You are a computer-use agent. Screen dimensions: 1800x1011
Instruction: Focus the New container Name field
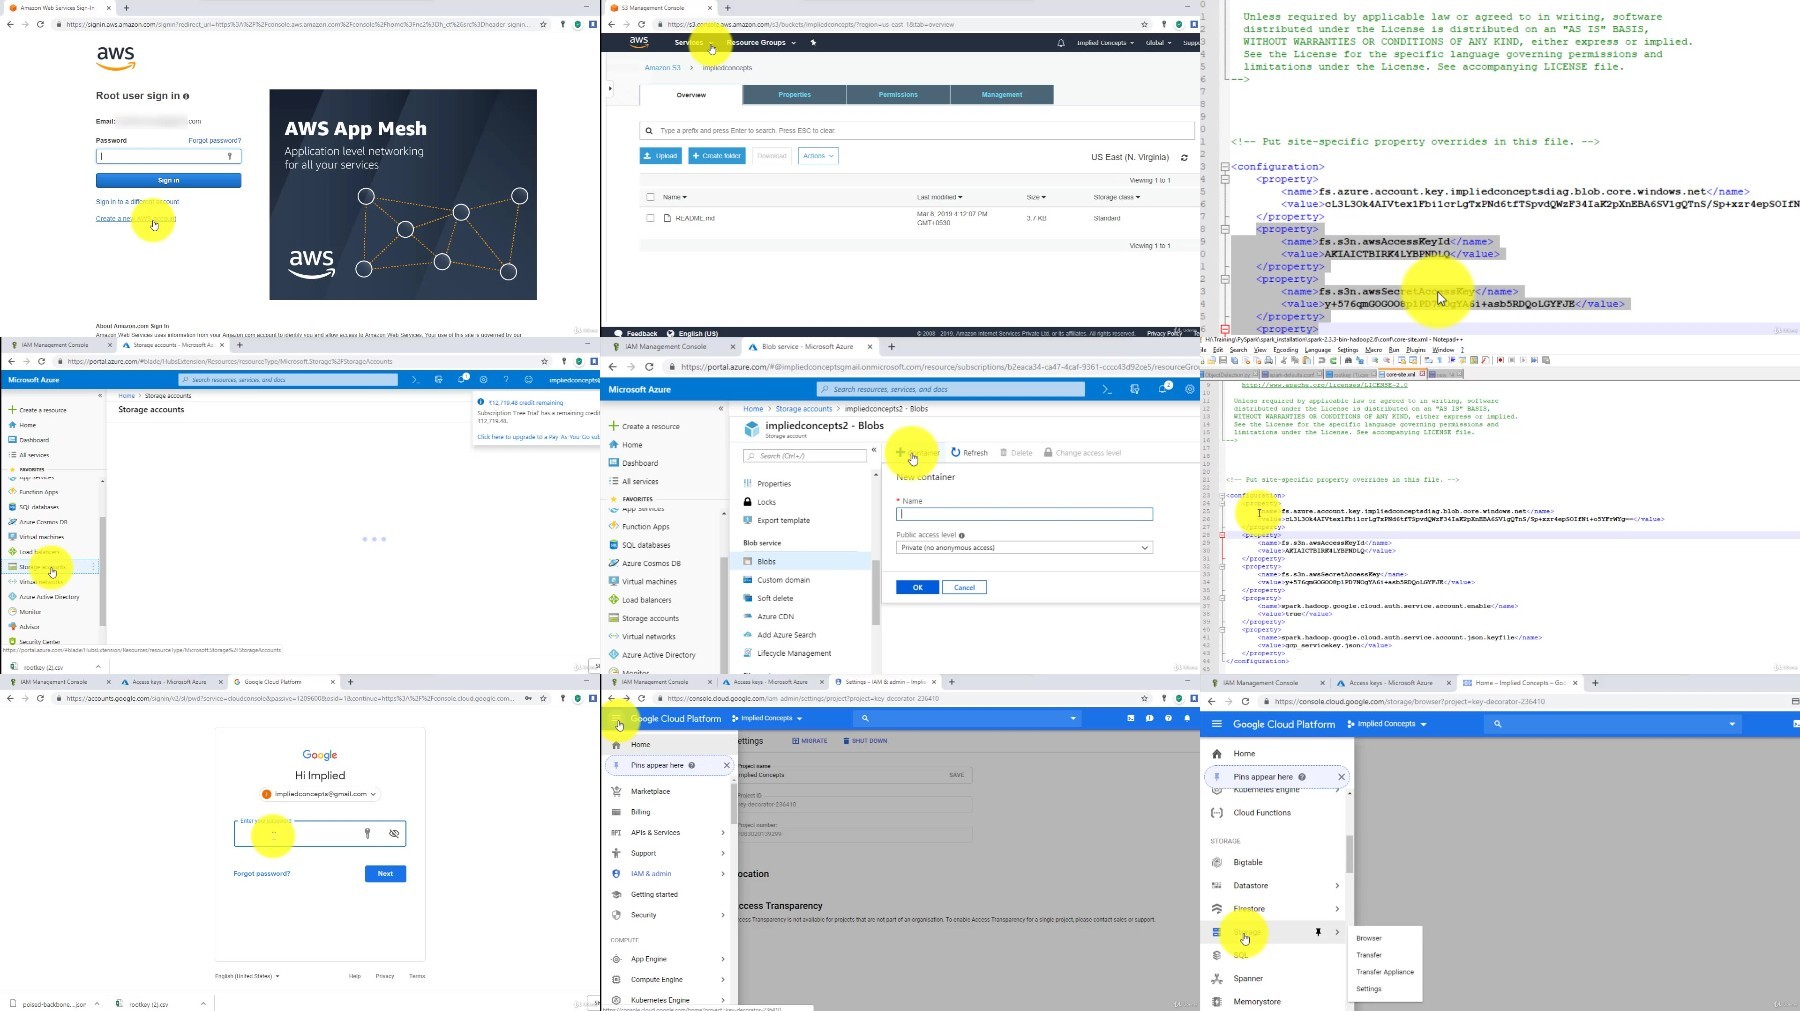coord(1024,514)
